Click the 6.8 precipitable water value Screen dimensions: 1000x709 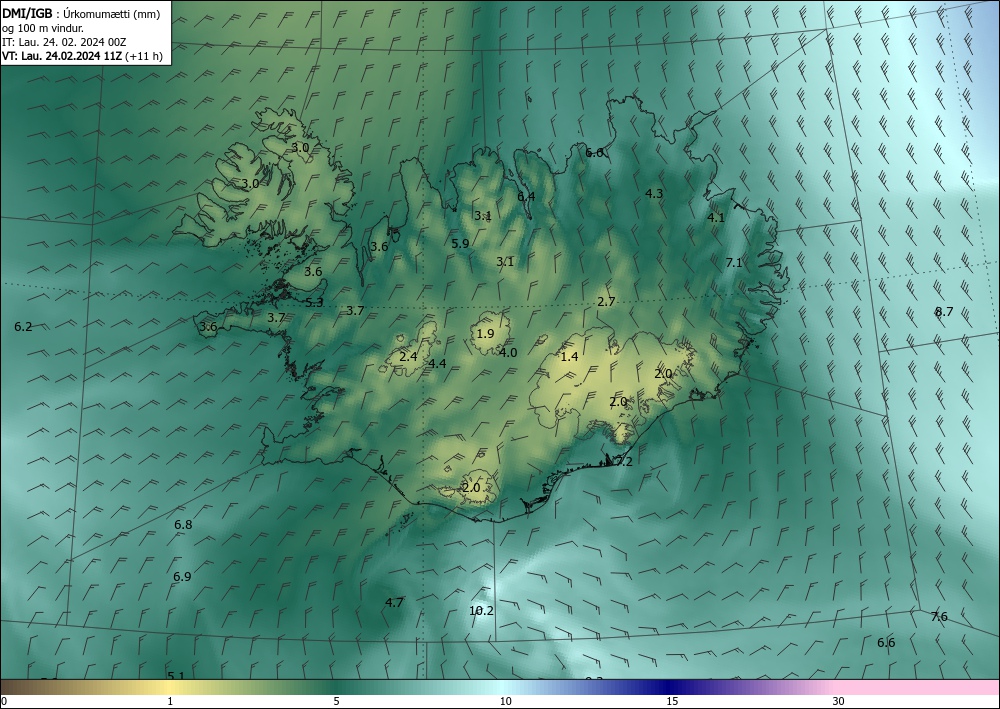pyautogui.click(x=183, y=525)
